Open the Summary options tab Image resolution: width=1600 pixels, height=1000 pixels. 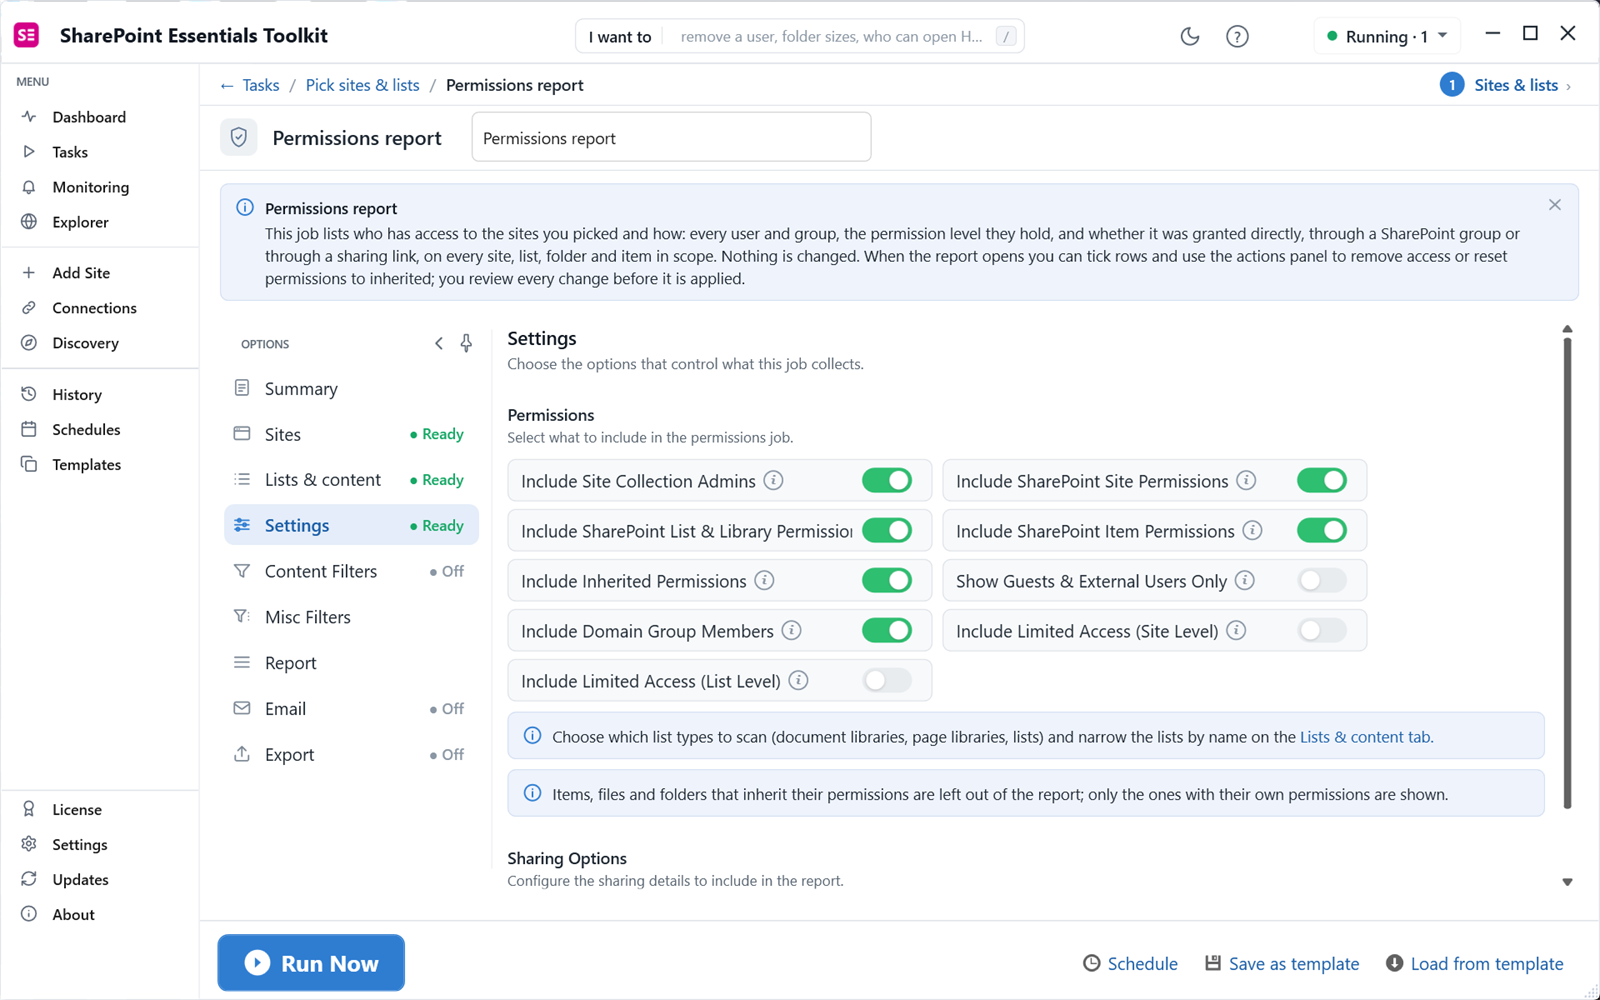coord(351,389)
